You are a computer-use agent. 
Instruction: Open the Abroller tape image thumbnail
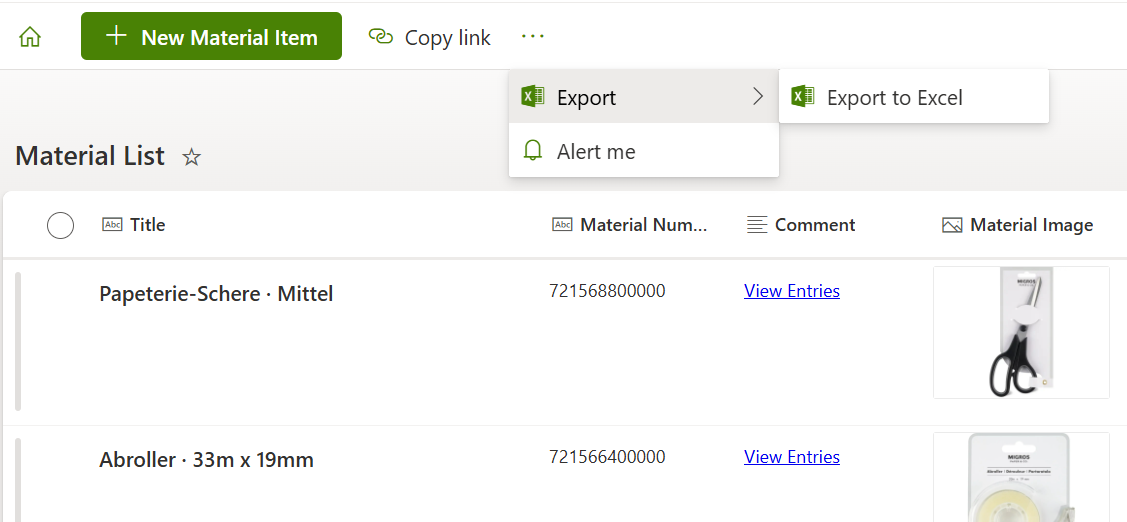(1021, 477)
